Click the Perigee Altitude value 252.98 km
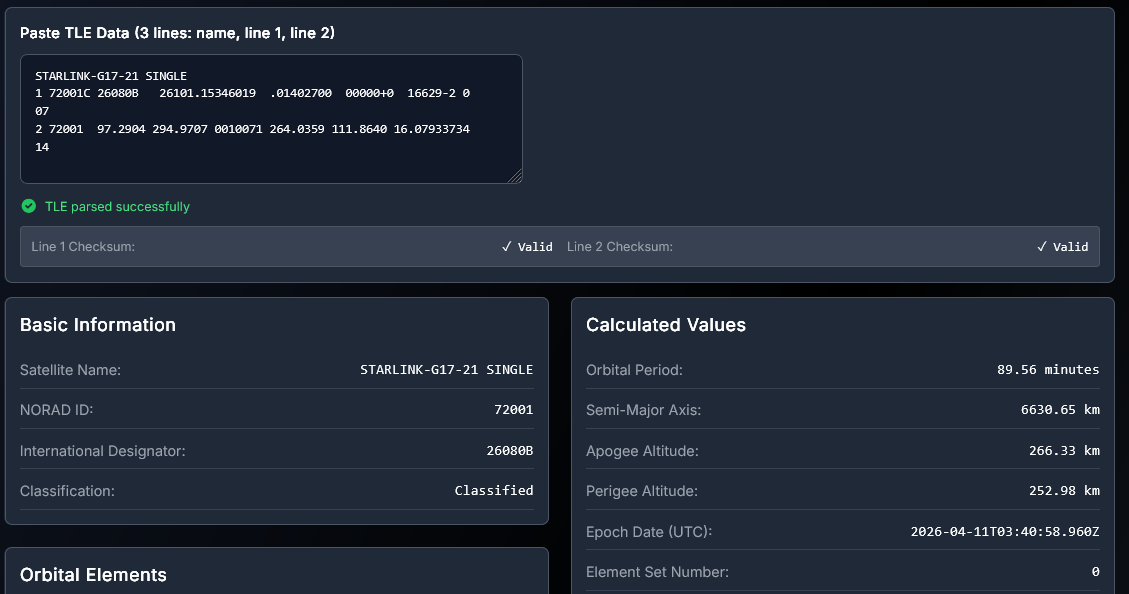The image size is (1129, 594). [1064, 491]
